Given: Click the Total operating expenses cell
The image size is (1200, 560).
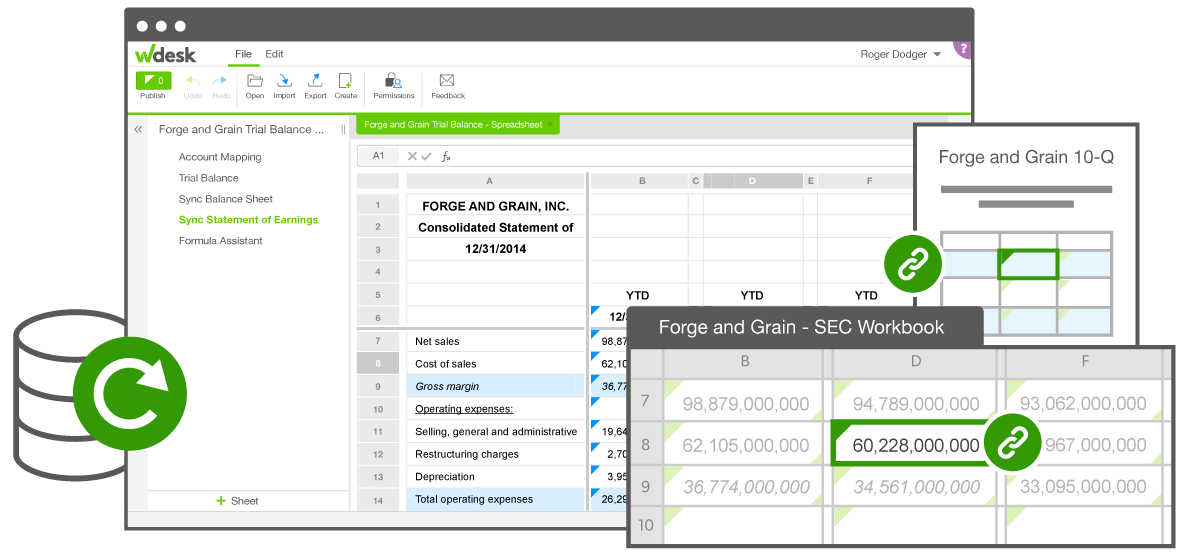Looking at the screenshot, I should (x=495, y=499).
